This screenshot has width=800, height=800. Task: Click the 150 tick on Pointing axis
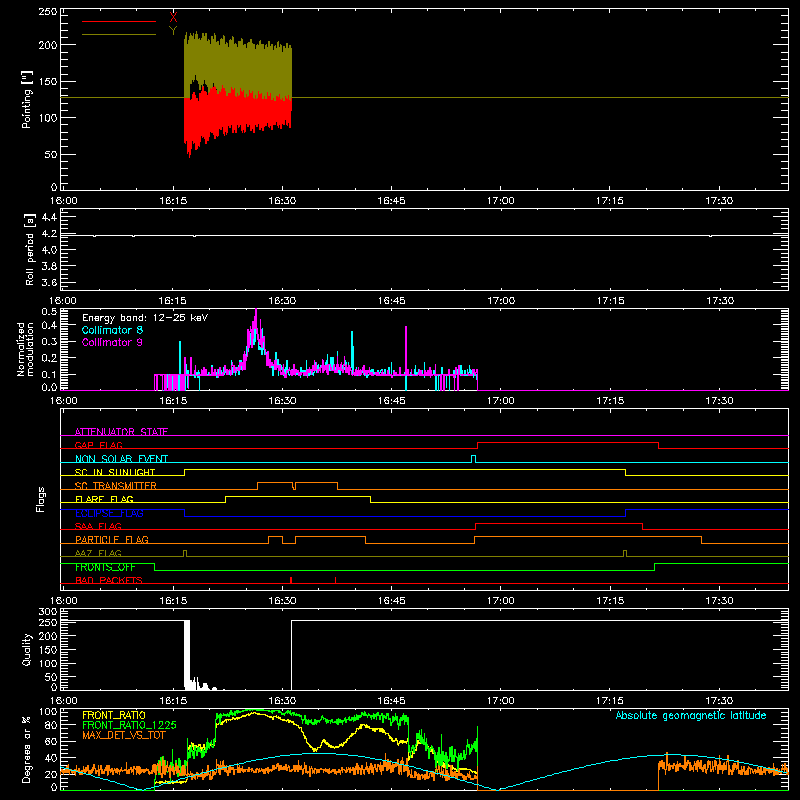(x=48, y=82)
